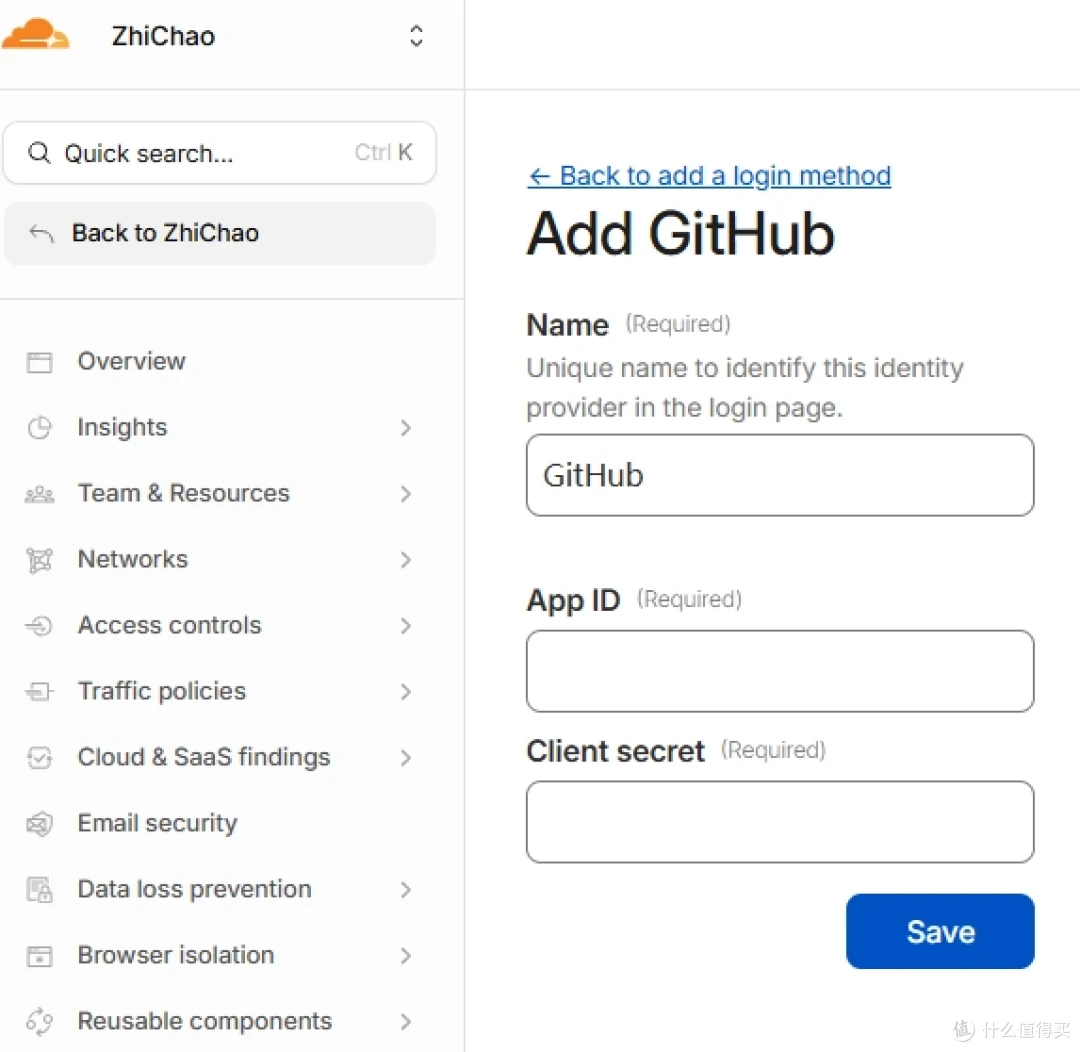Click the return arrow icon beside Back to ZhiChao
The width and height of the screenshot is (1080, 1052).
point(41,234)
